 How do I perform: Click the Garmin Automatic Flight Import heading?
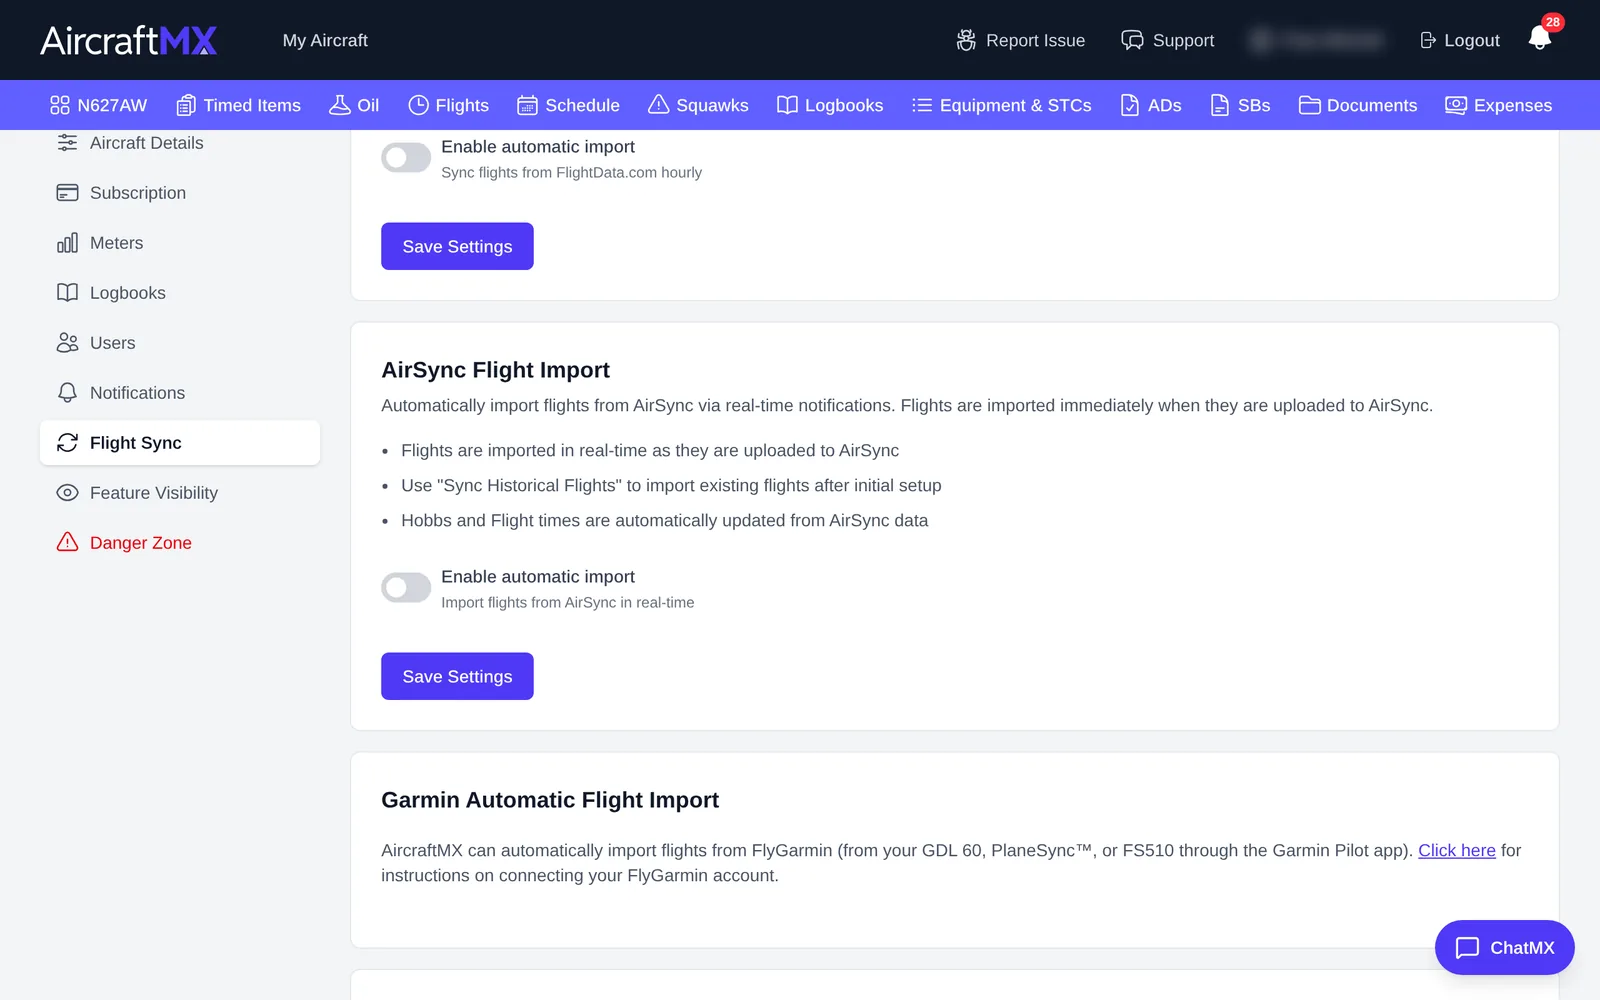[550, 800]
